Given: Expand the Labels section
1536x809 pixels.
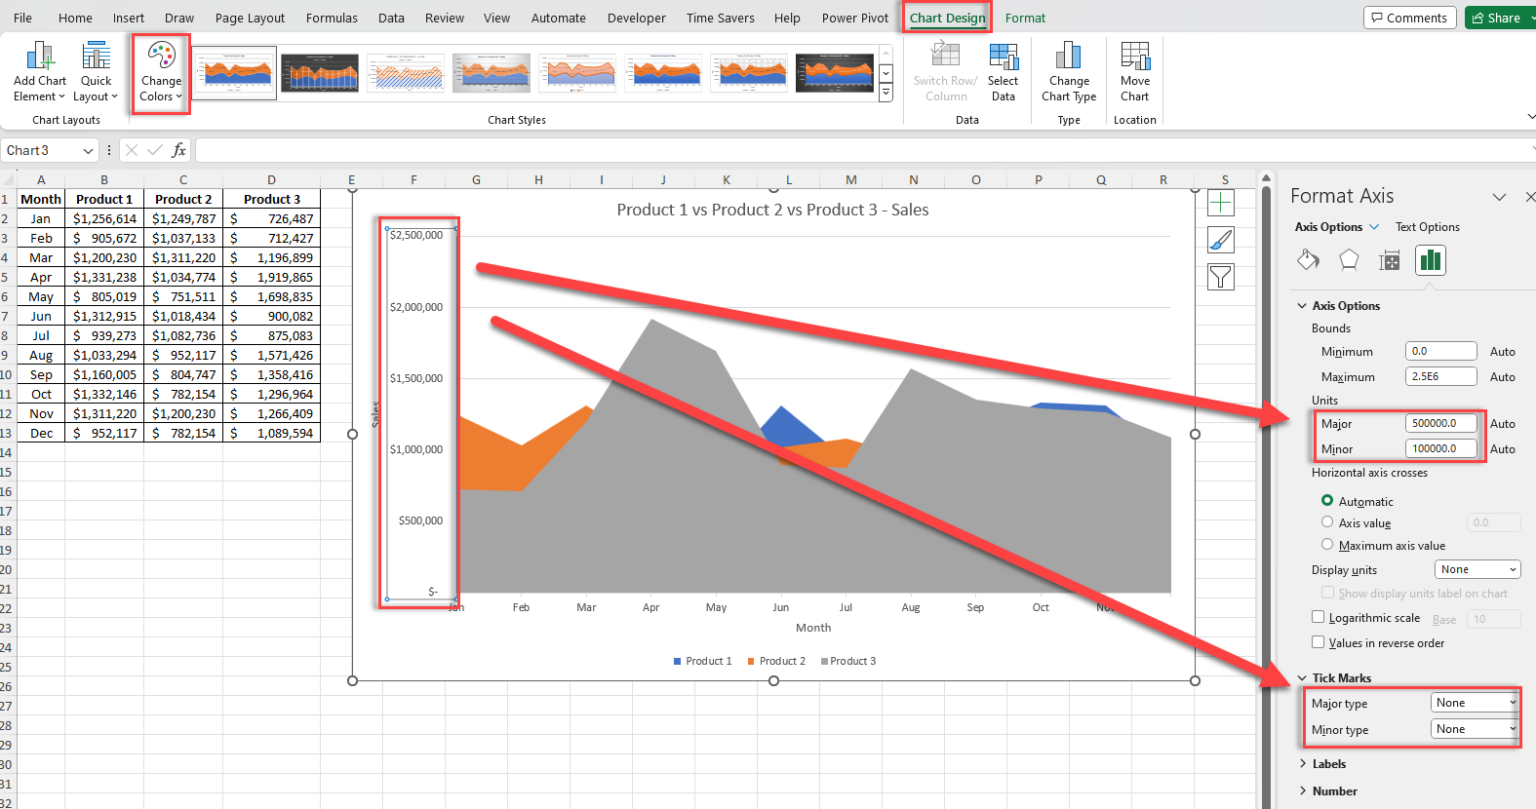Looking at the screenshot, I should click(1328, 764).
